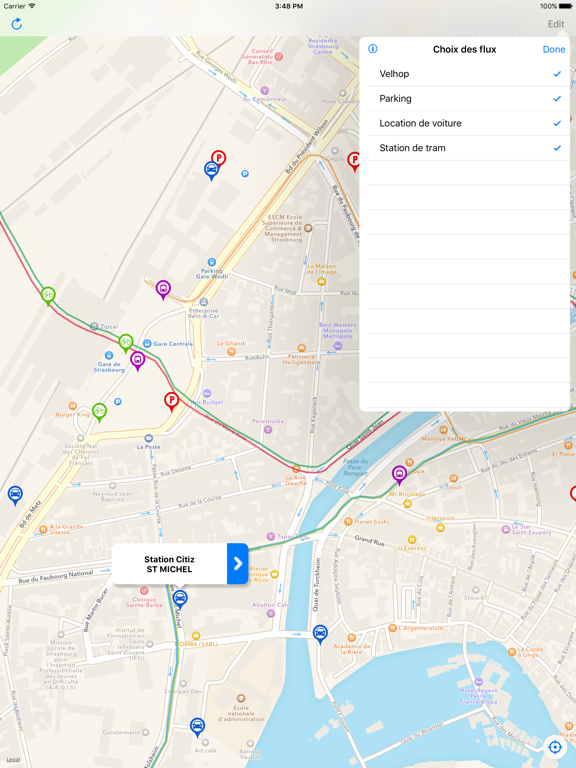Tap U Express shop marker
The width and height of the screenshot is (576, 768).
pos(412,539)
